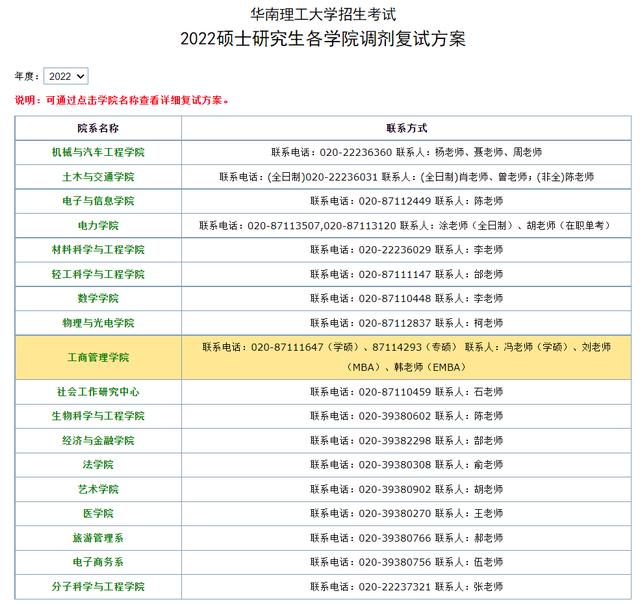Screen dimensions: 640x604
Task: Open 电子与信息学院 link
Action: click(x=98, y=201)
